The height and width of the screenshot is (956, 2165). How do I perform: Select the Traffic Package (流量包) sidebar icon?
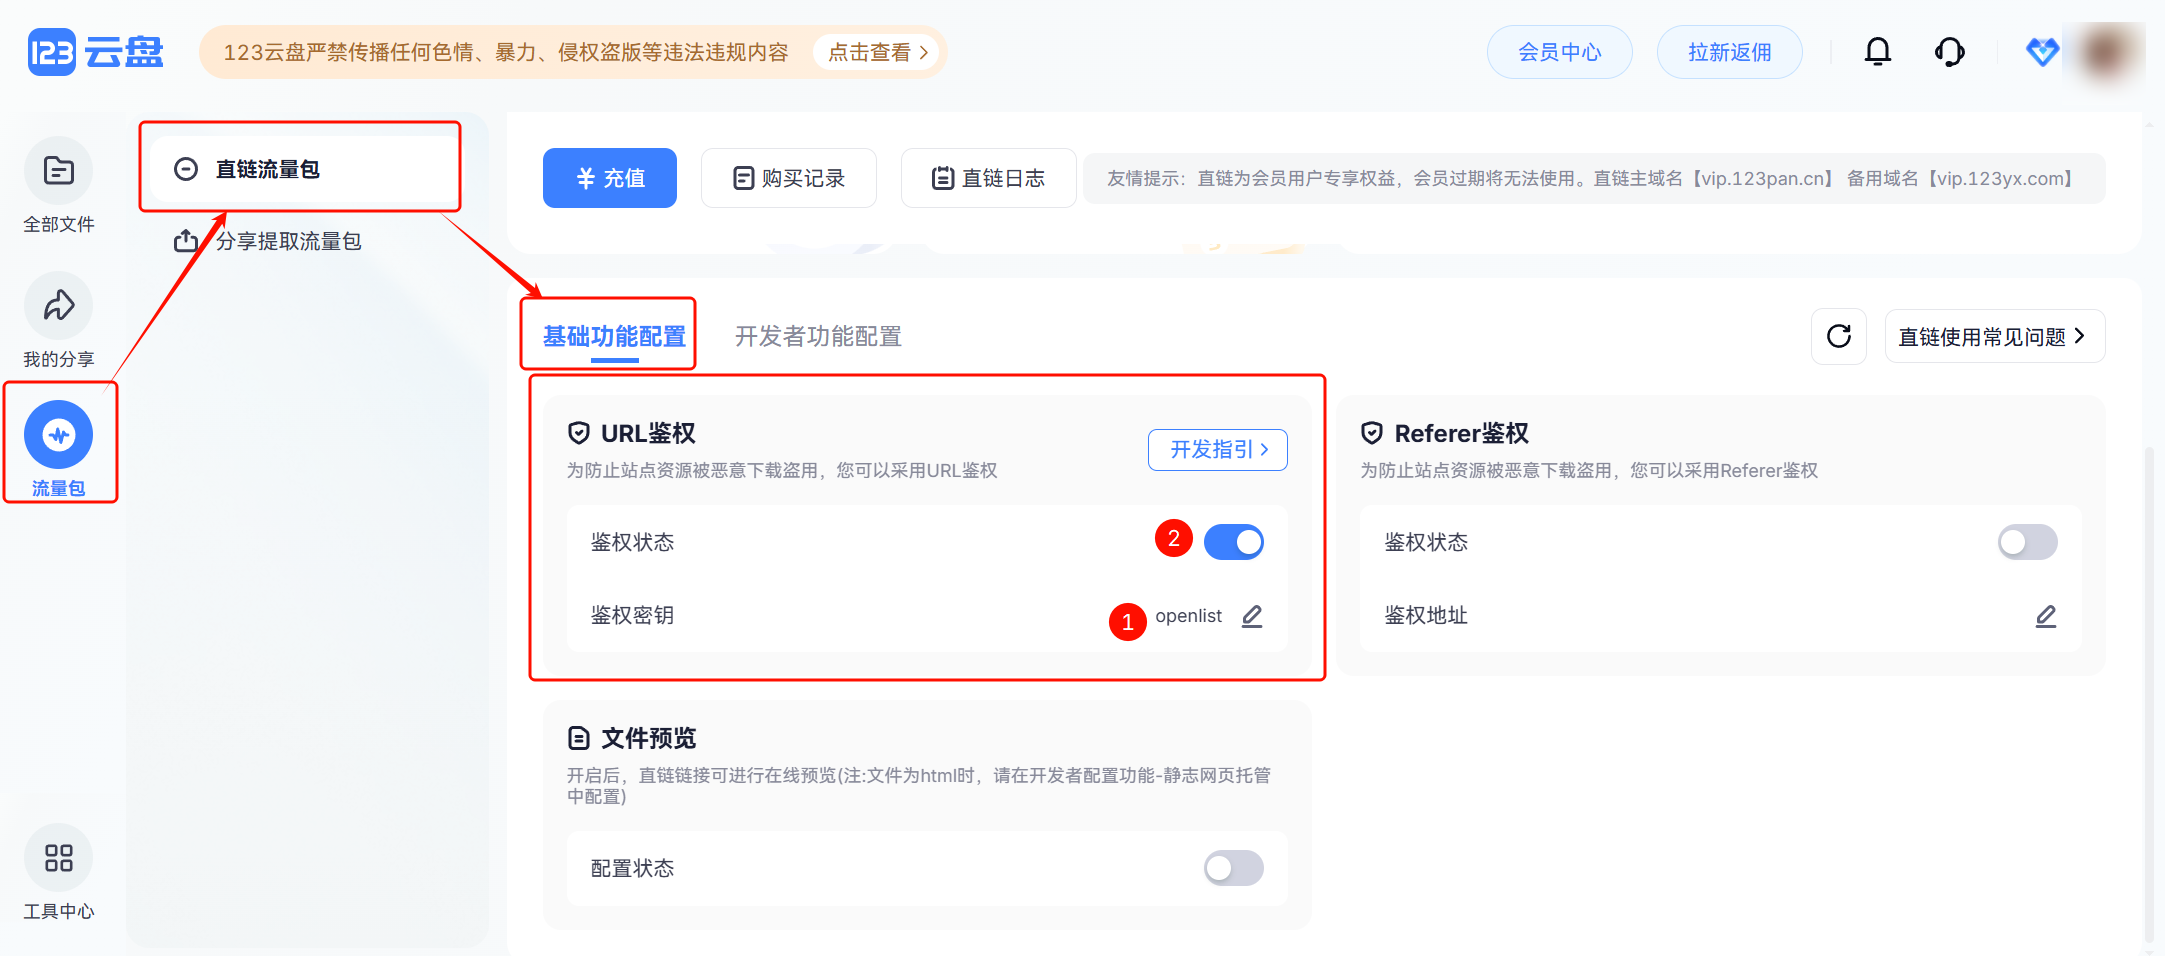58,436
